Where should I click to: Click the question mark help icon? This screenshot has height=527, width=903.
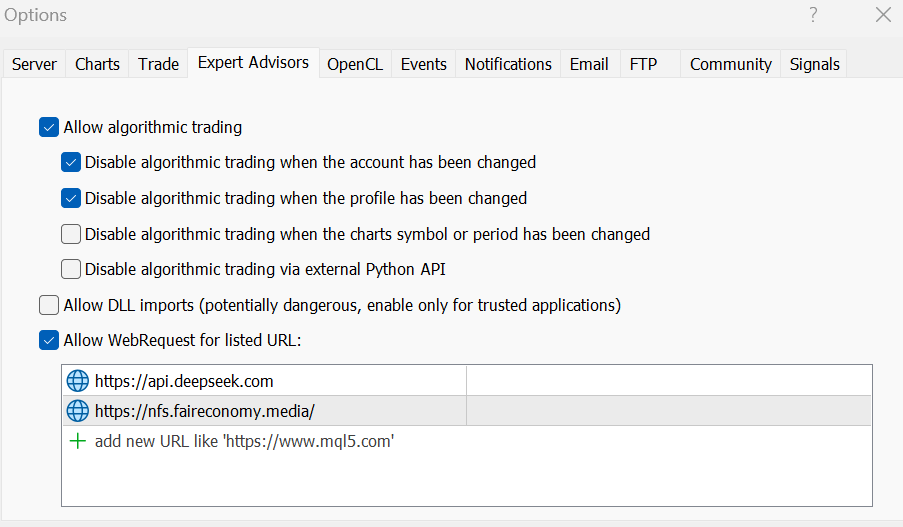click(814, 15)
